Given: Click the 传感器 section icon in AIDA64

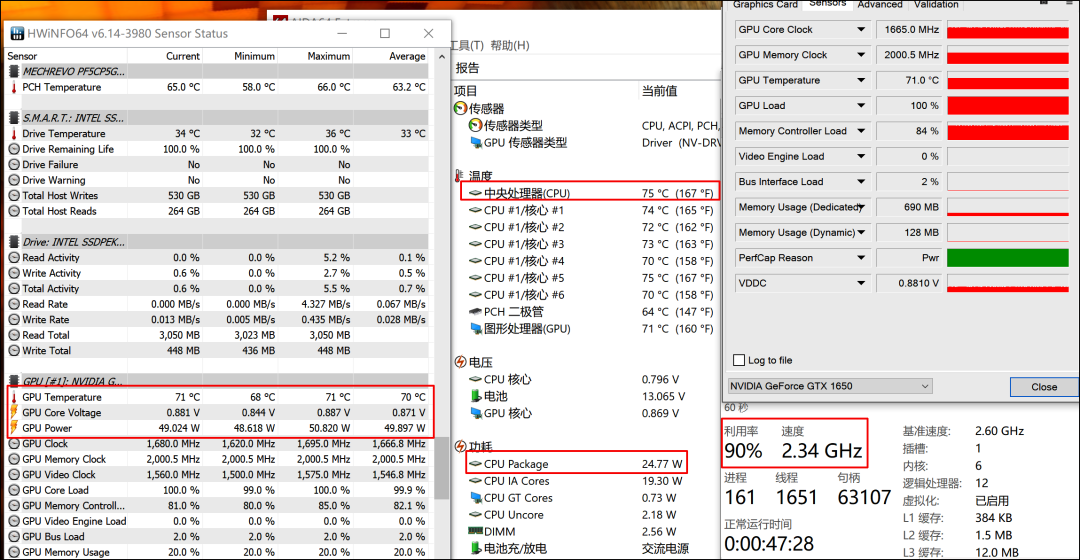Looking at the screenshot, I should [461, 108].
